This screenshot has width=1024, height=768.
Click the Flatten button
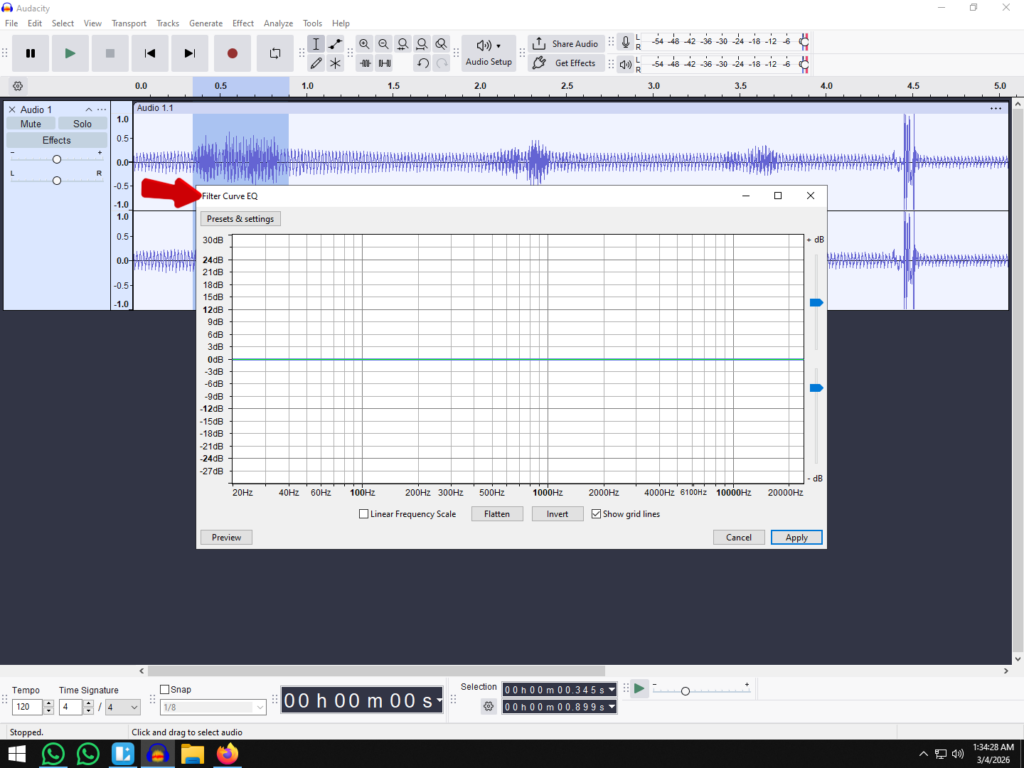click(x=497, y=514)
